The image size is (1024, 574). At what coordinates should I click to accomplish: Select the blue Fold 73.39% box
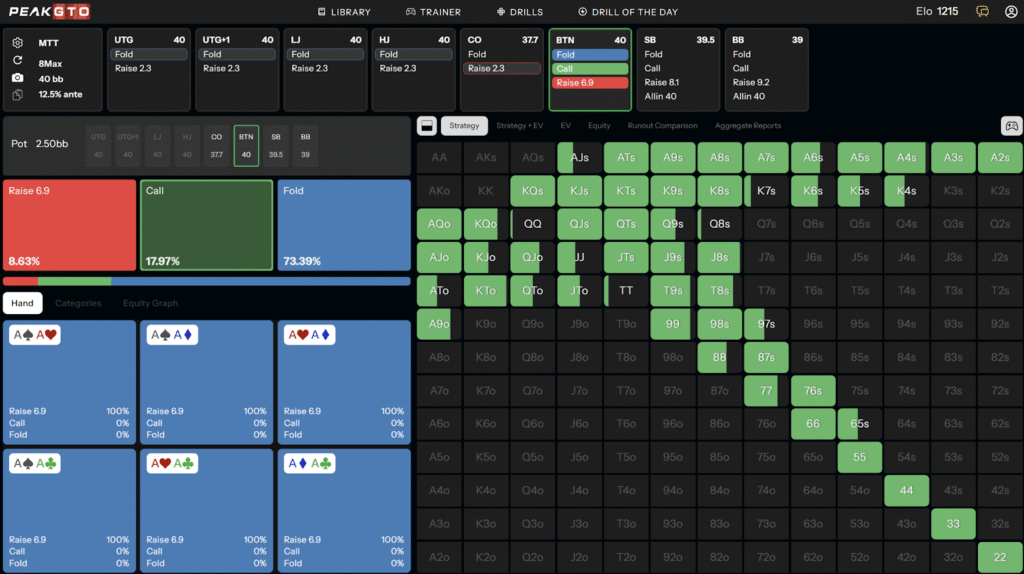(344, 224)
